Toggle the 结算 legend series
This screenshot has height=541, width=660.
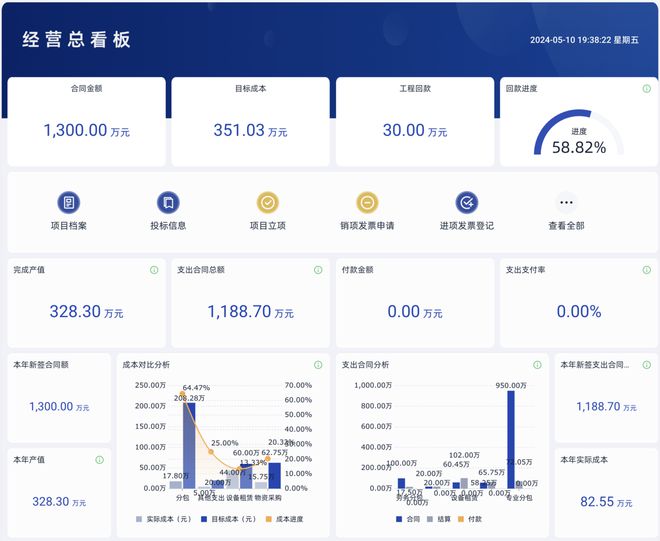439,519
